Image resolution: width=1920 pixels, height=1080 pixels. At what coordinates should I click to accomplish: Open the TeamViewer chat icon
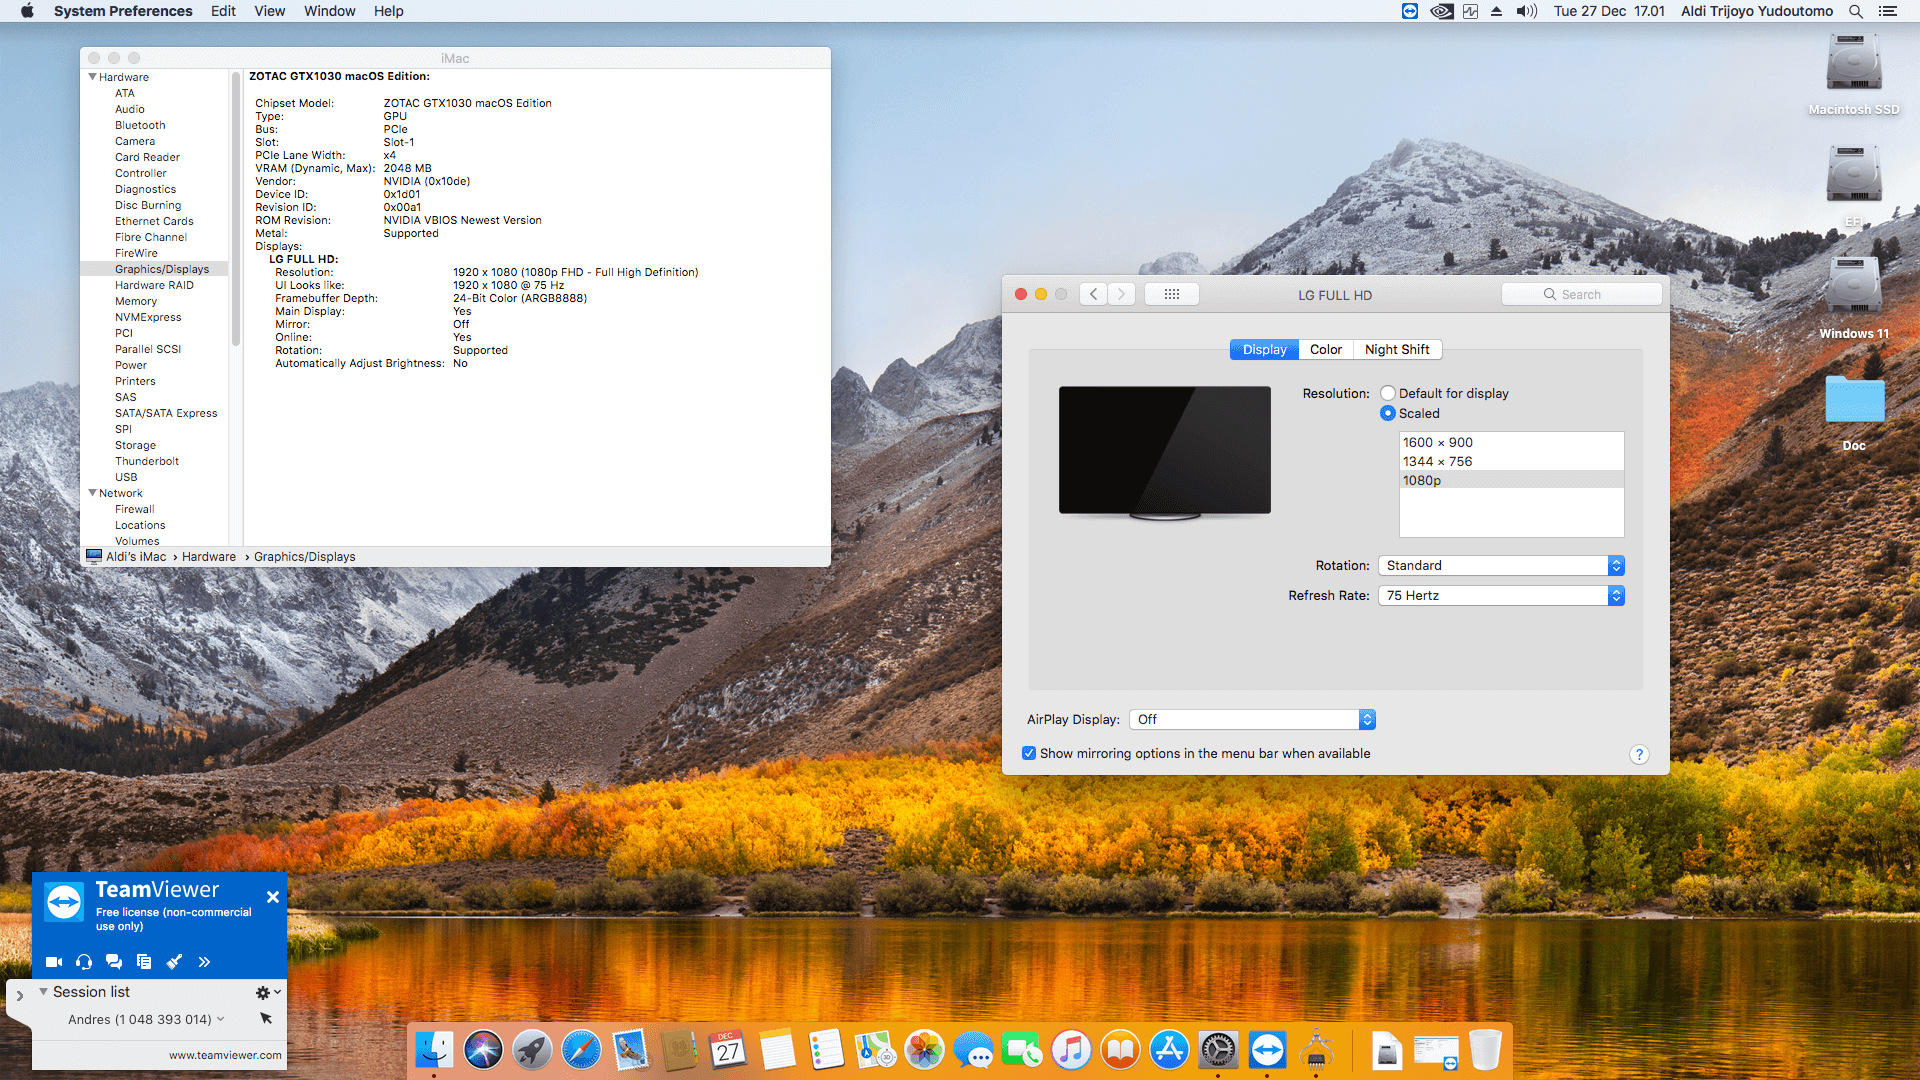[x=114, y=962]
